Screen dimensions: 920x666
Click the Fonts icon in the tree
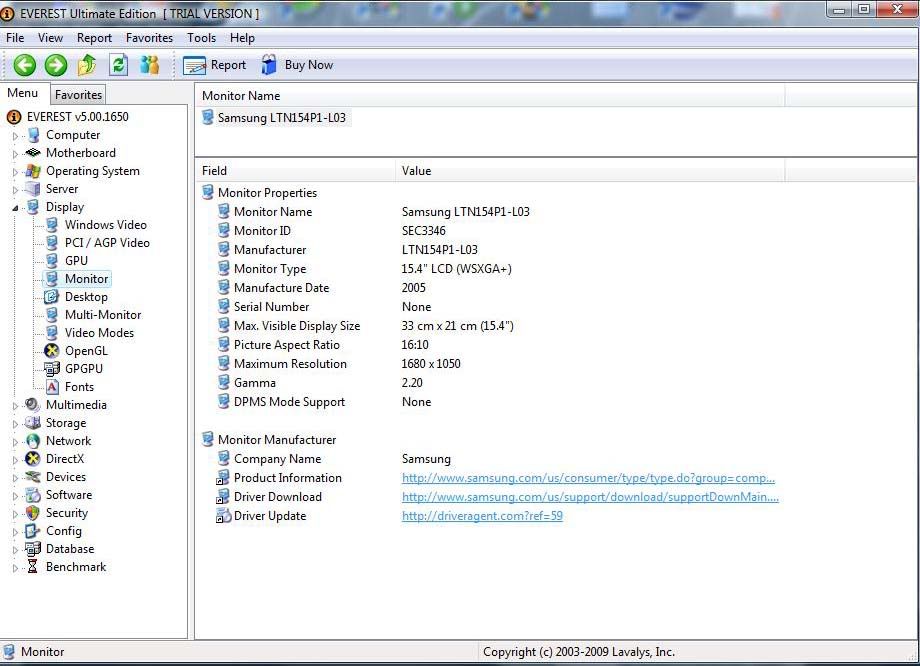pyautogui.click(x=52, y=387)
